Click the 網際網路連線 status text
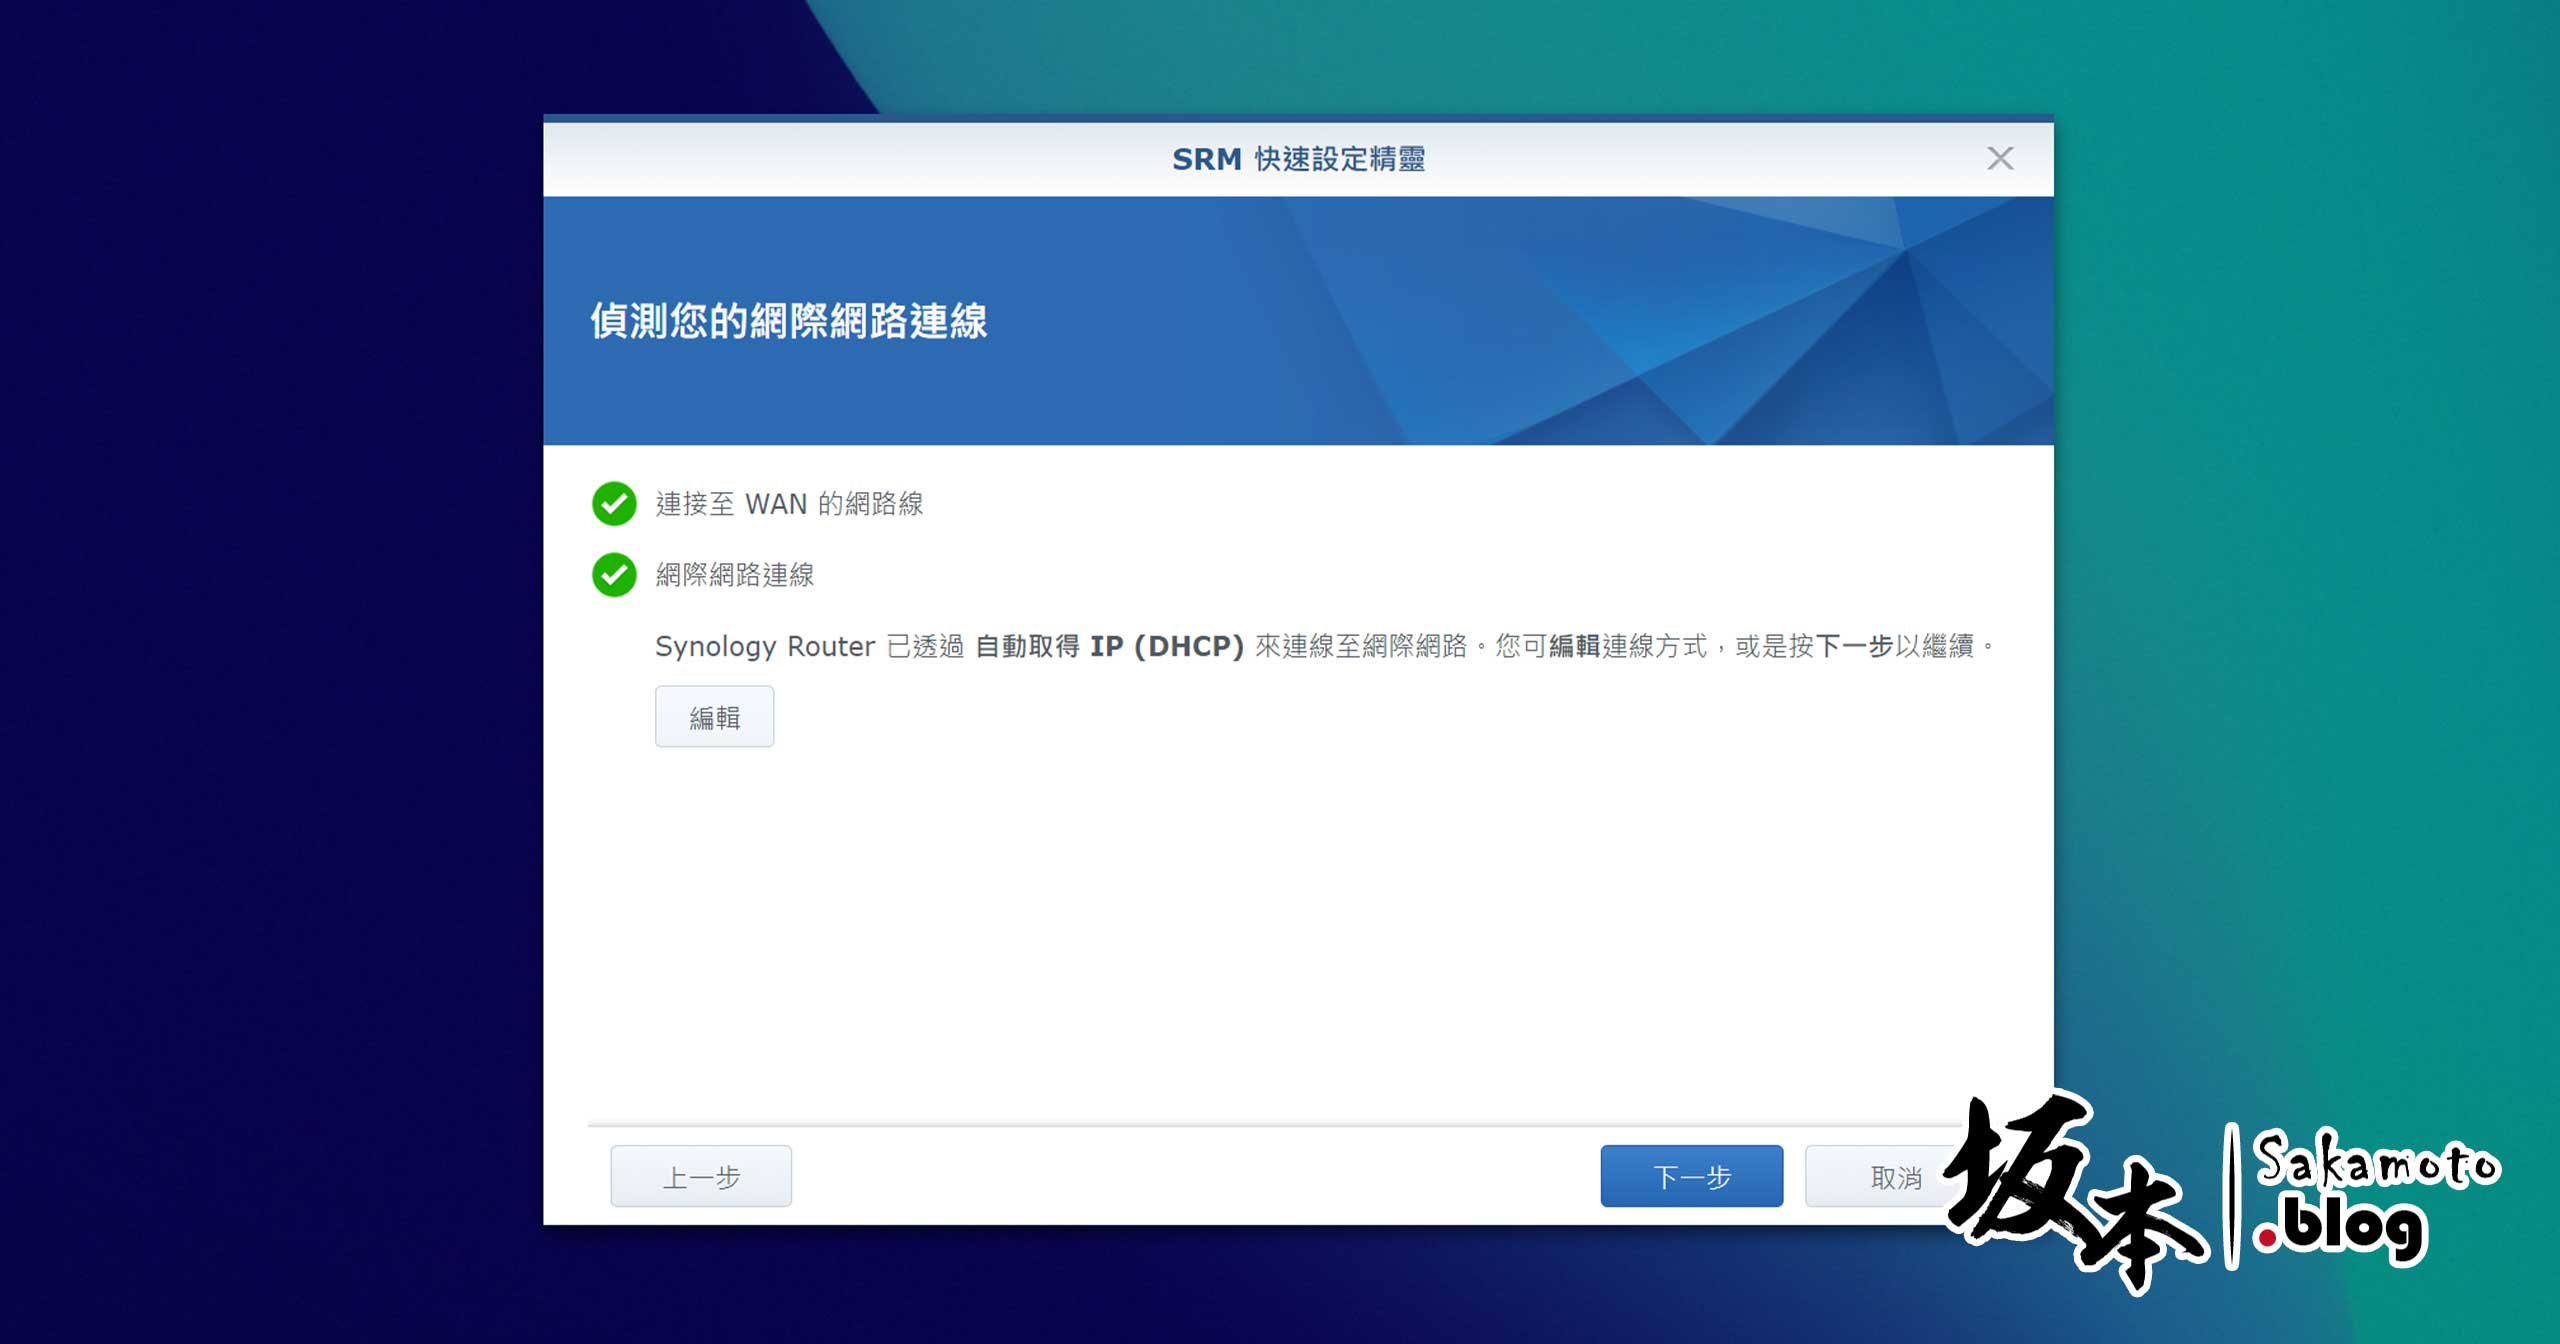This screenshot has height=1344, width=2560. 735,574
